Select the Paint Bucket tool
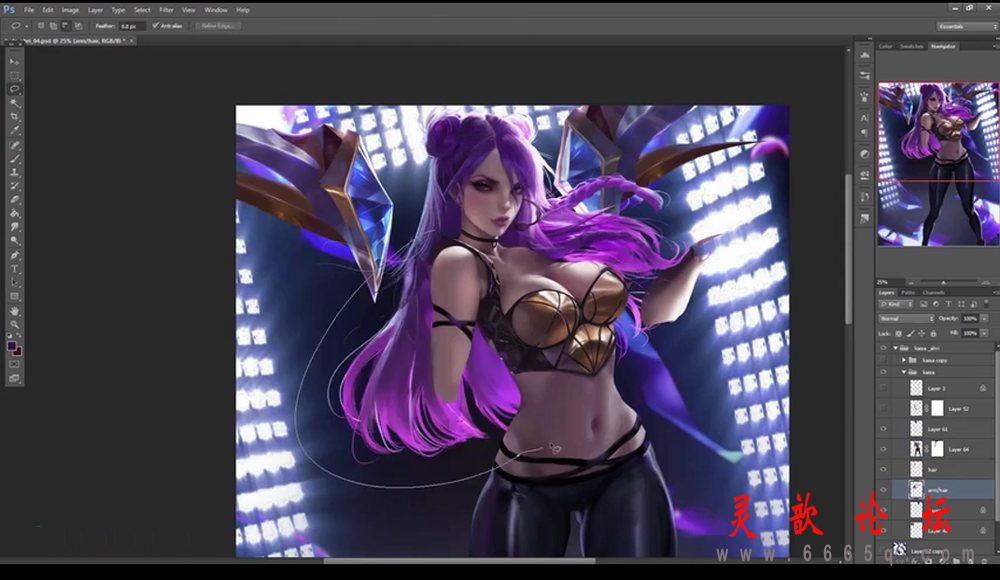 click(x=14, y=213)
